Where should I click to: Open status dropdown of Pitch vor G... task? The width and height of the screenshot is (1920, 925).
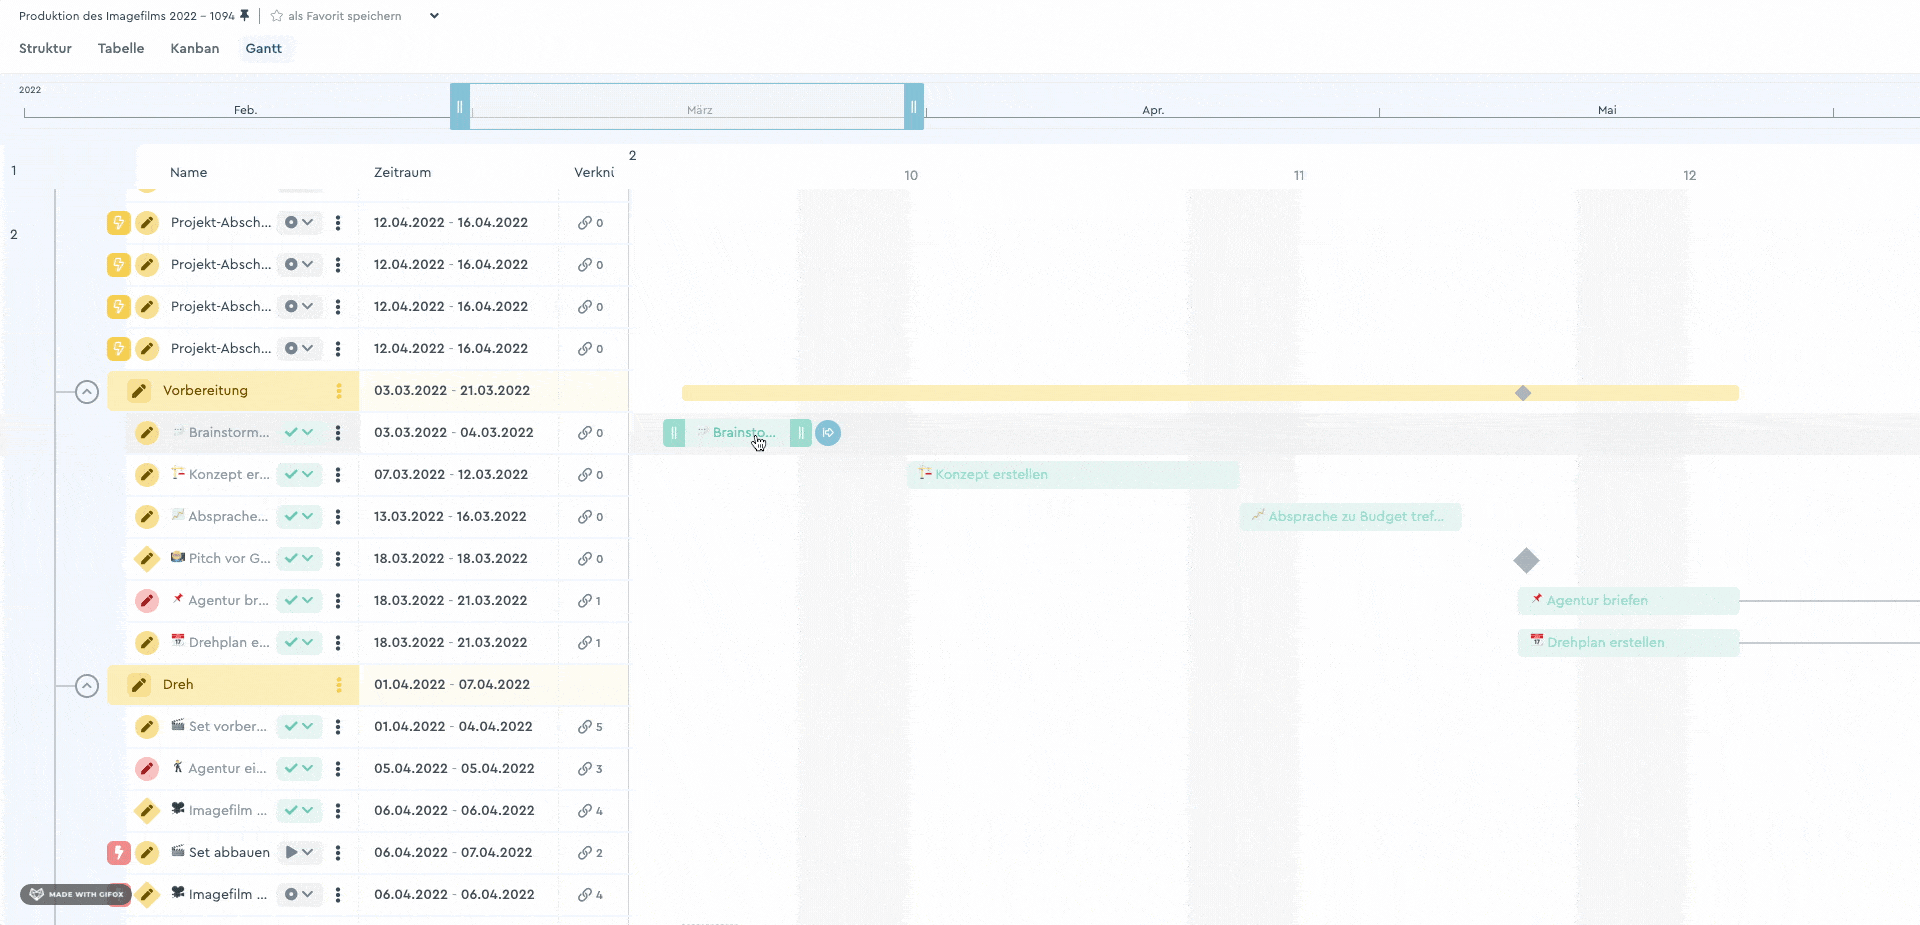[299, 559]
